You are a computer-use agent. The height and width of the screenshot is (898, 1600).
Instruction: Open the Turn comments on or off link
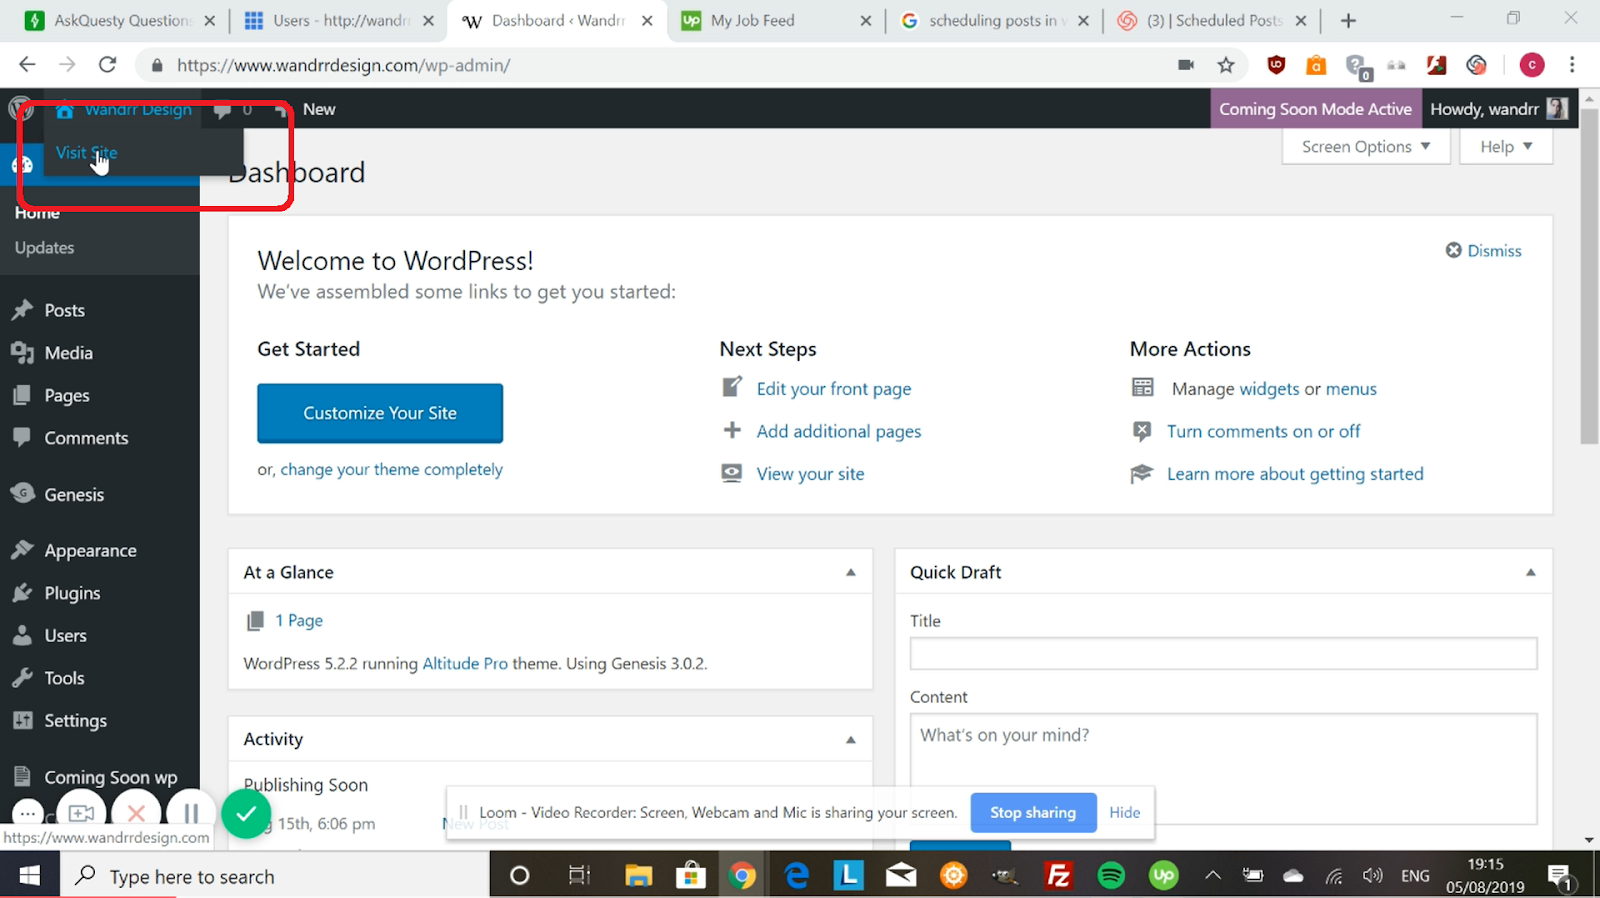pyautogui.click(x=1263, y=431)
